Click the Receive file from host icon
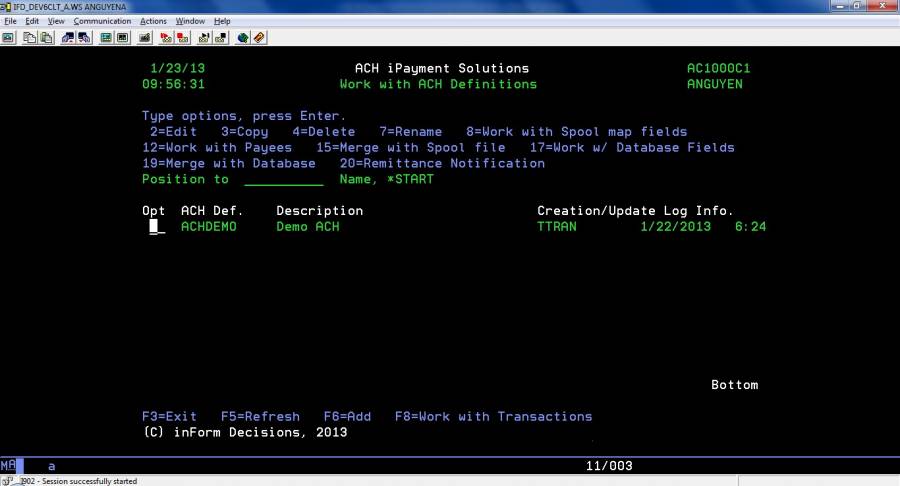This screenshot has width=900, height=486. click(x=84, y=38)
